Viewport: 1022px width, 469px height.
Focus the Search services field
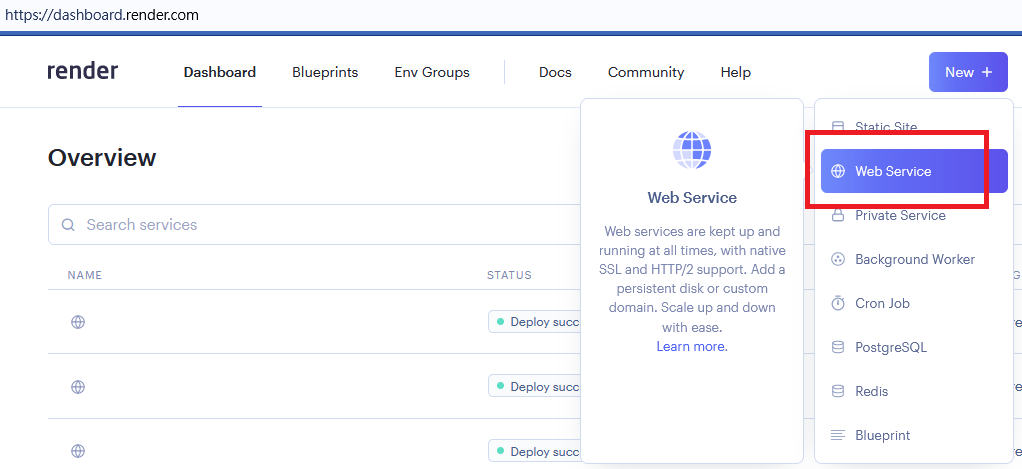(x=313, y=225)
